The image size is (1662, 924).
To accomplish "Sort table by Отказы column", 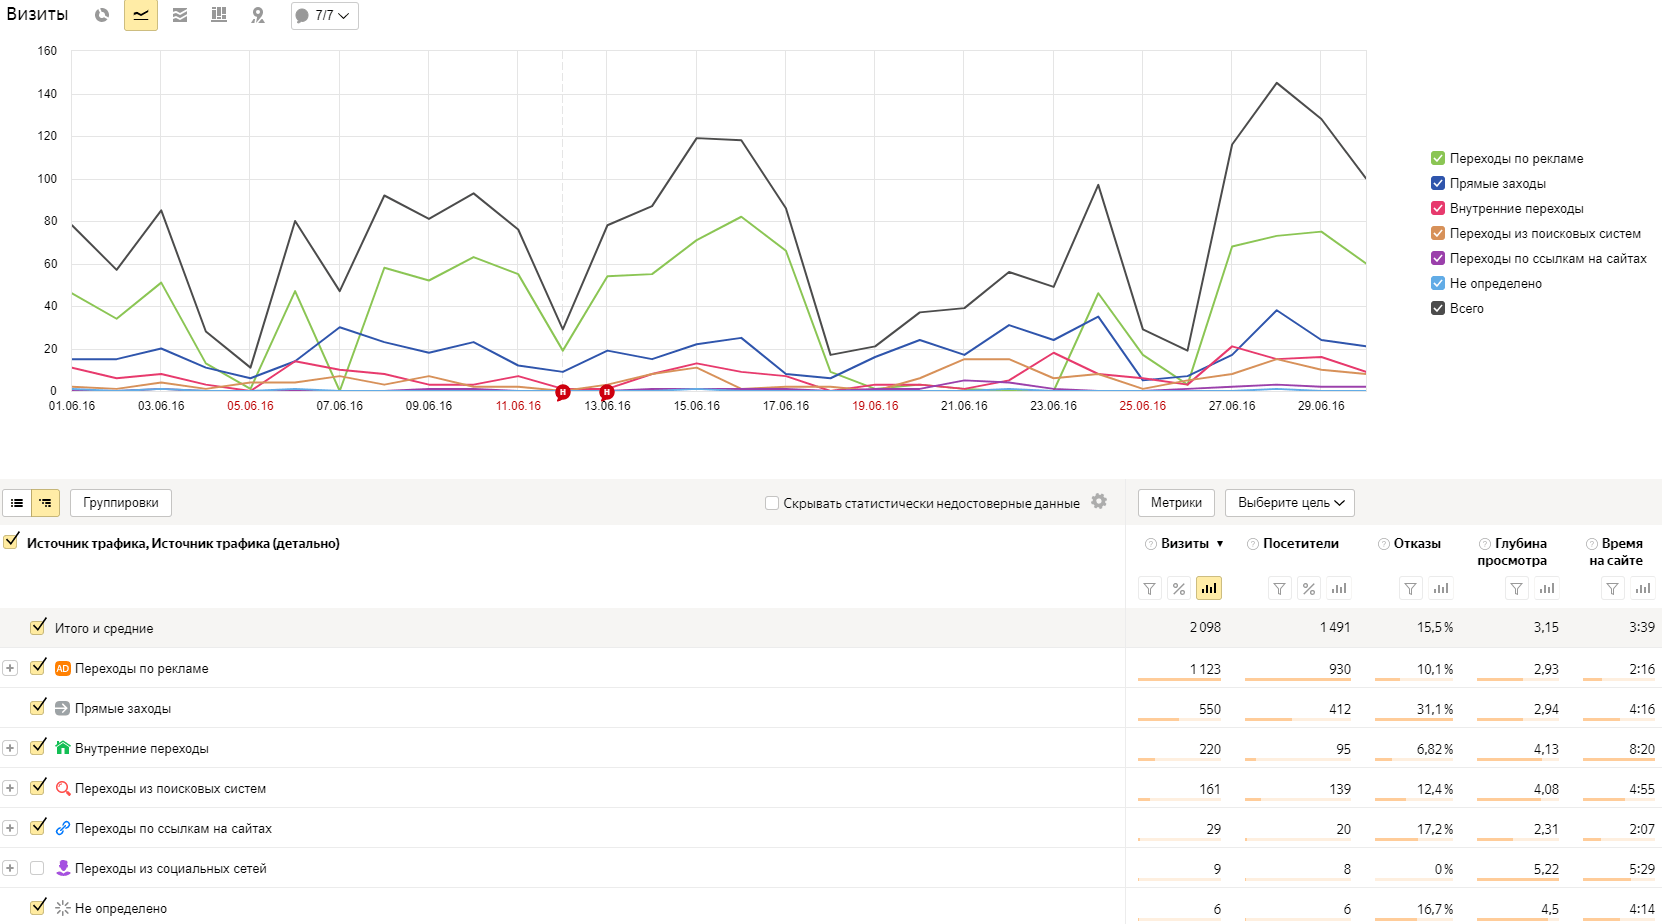I will point(1417,544).
